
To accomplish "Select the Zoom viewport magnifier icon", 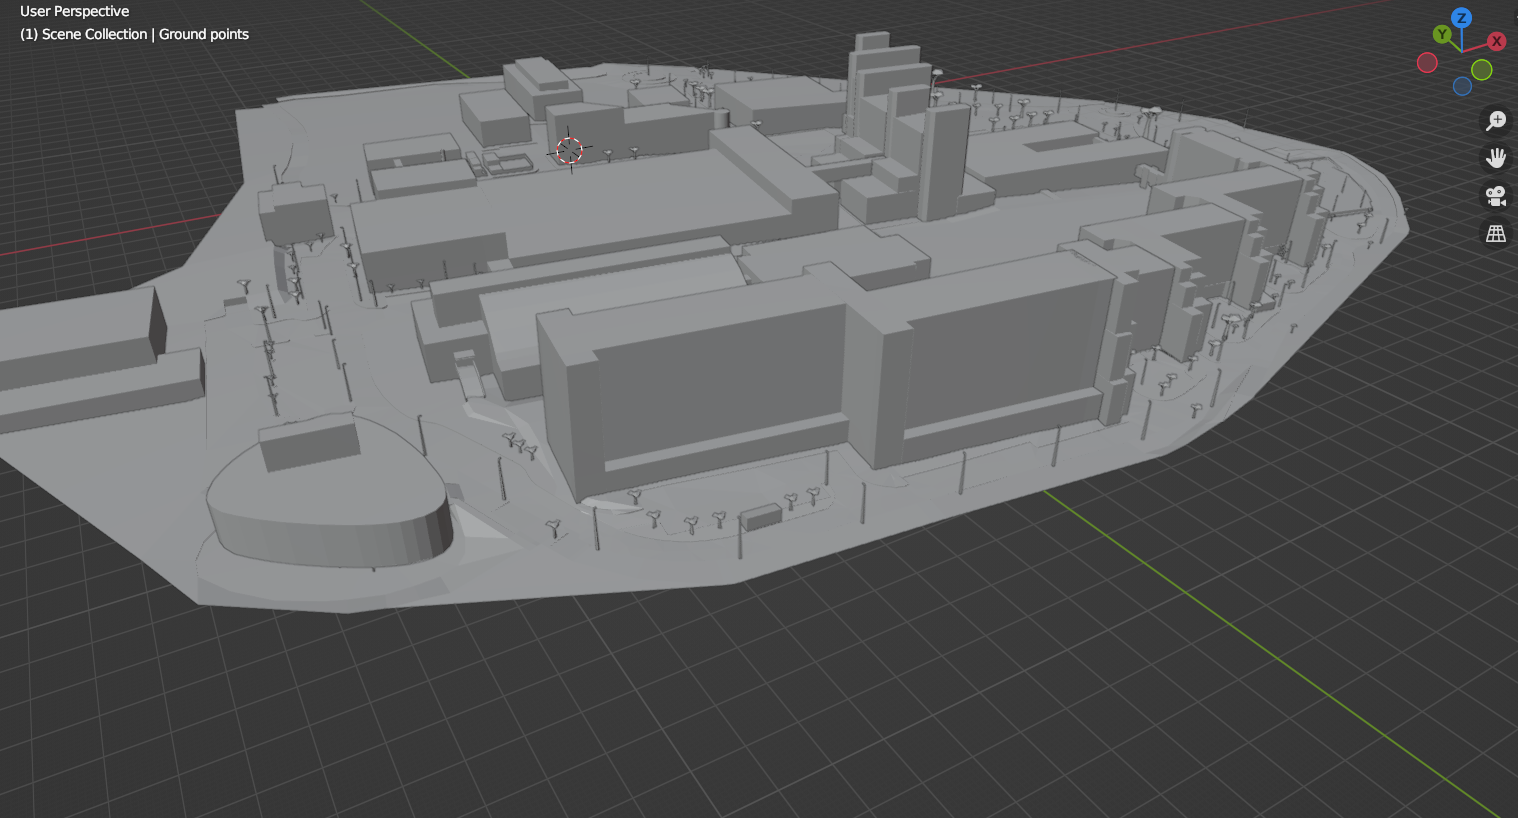I will pos(1495,121).
